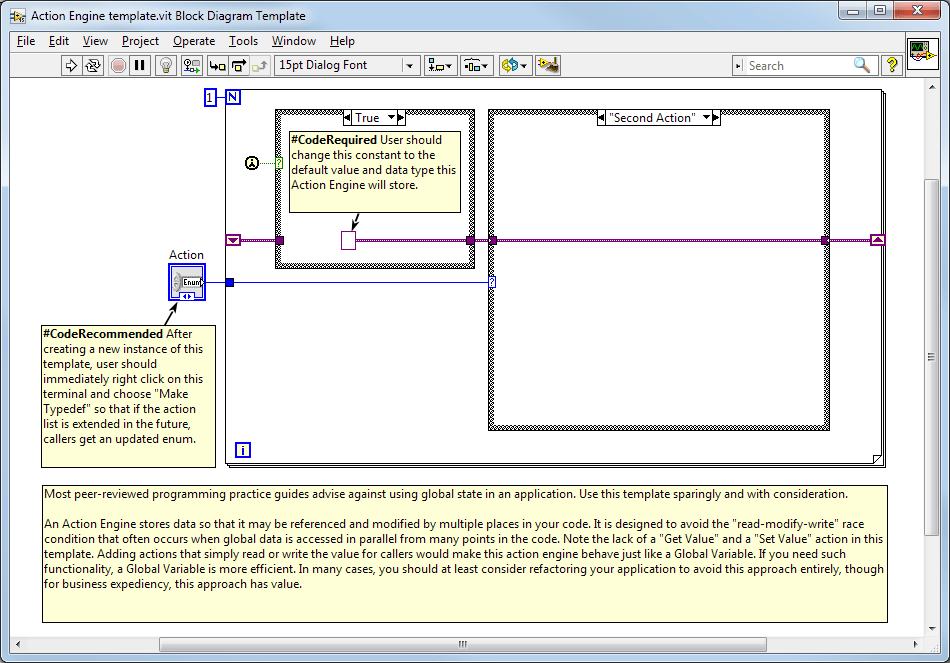Click the LabVIEW title bar icon
This screenshot has width=950, height=663.
click(18, 16)
